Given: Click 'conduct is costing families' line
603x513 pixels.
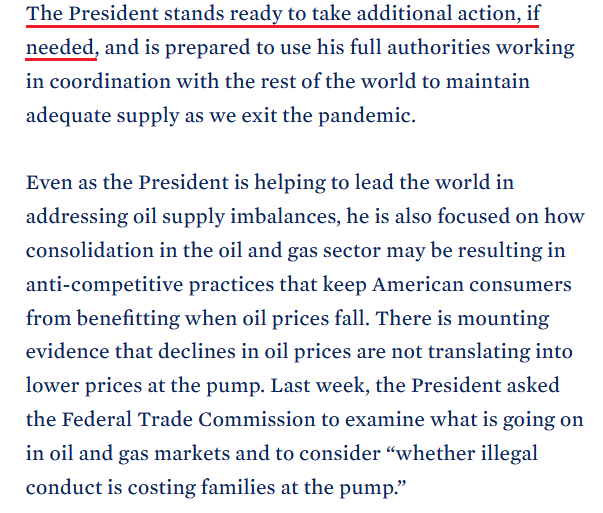Looking at the screenshot, I should (x=150, y=487).
